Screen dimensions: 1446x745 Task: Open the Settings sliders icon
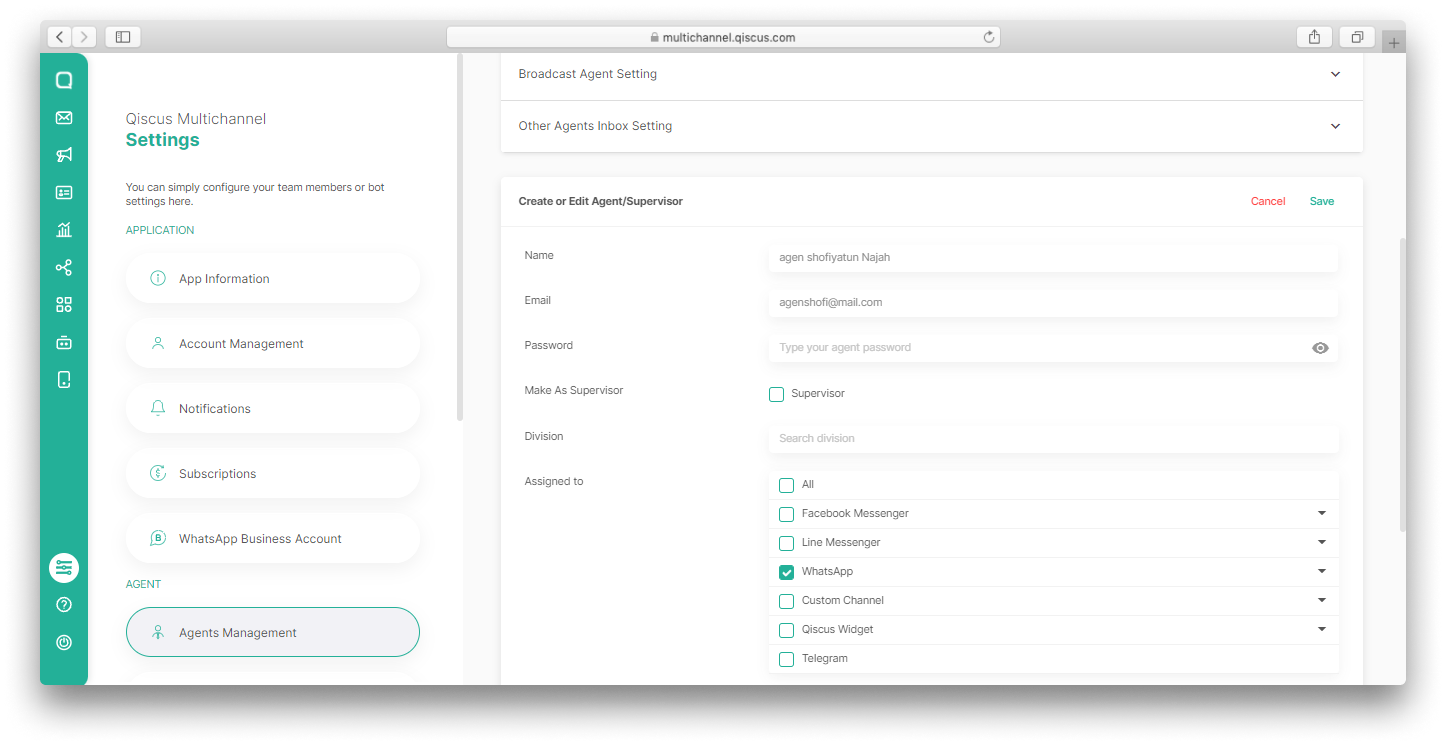(64, 567)
